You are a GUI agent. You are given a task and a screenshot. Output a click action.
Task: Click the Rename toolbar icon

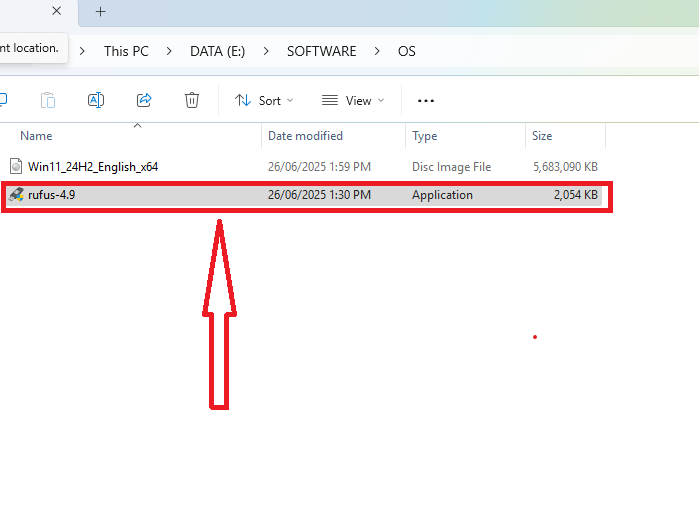click(96, 100)
